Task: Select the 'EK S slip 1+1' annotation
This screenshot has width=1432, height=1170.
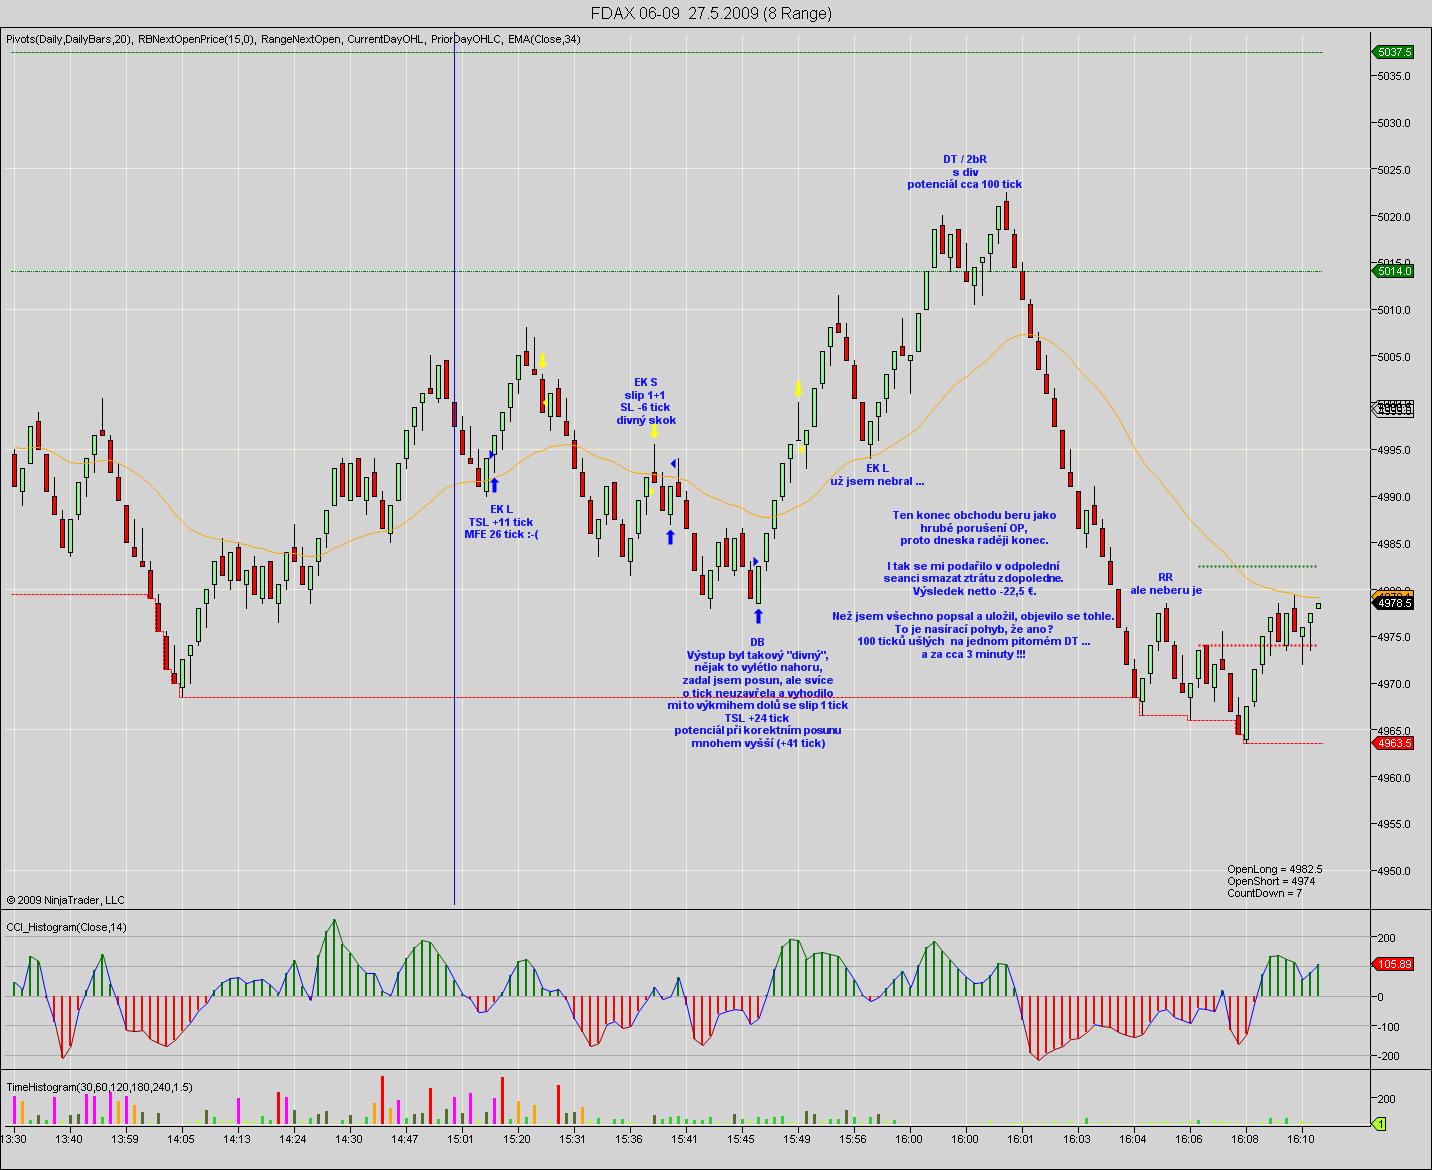Action: point(646,388)
